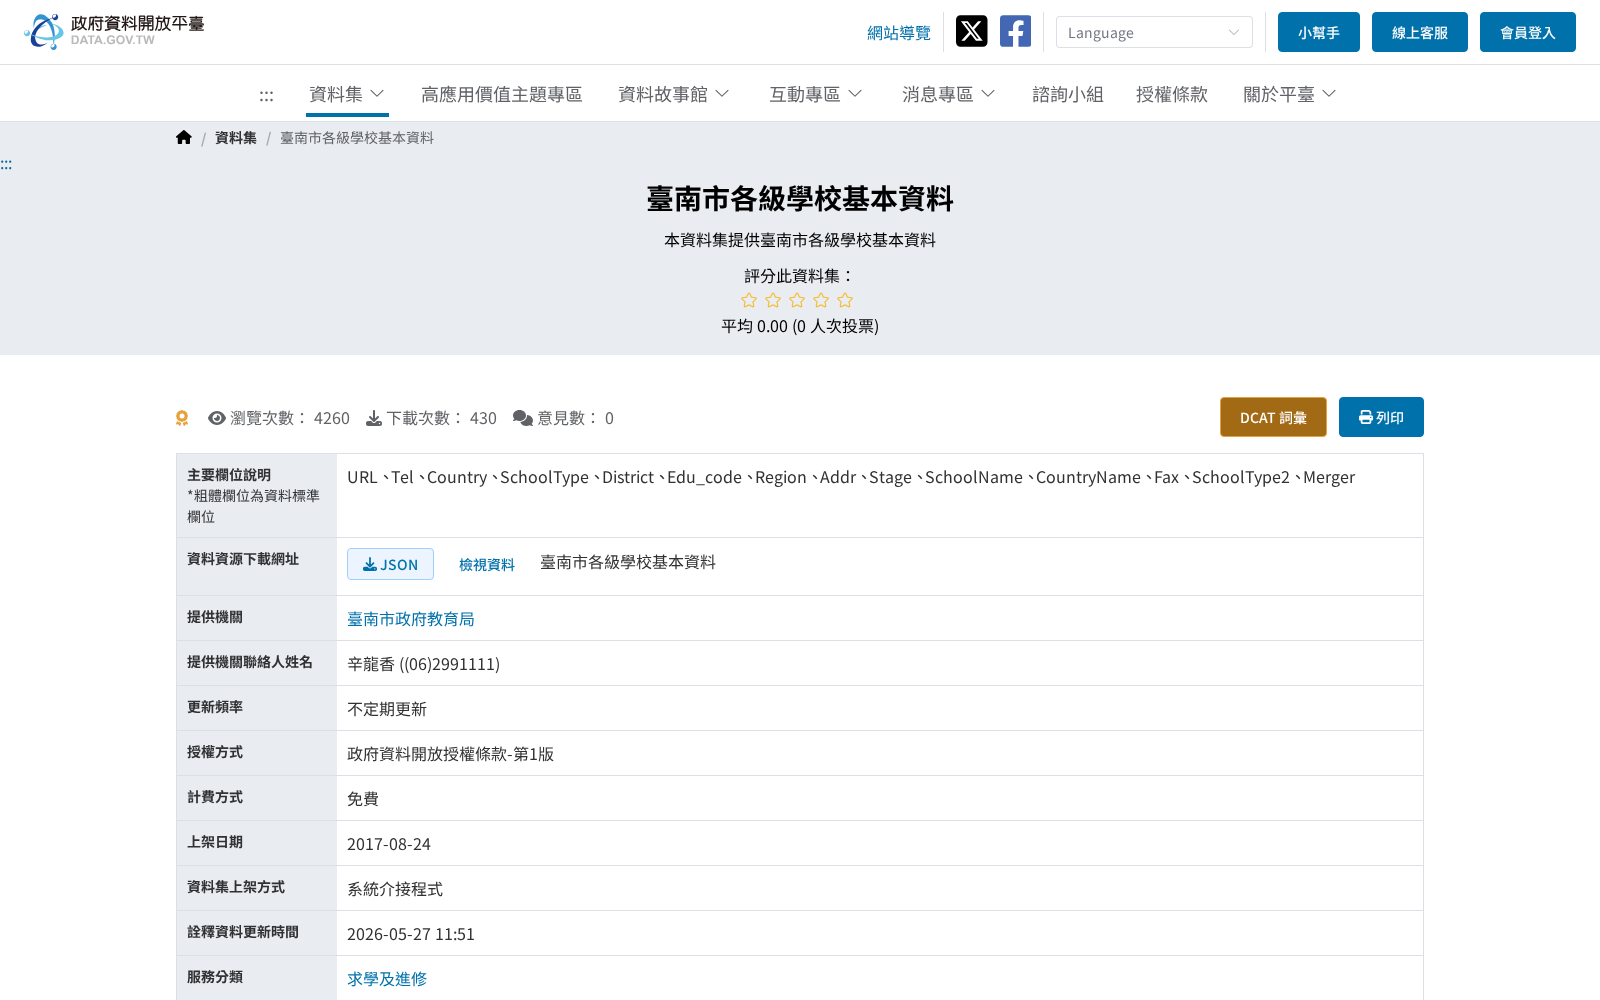
Task: Open the 網站導覽 link
Action: click(899, 33)
